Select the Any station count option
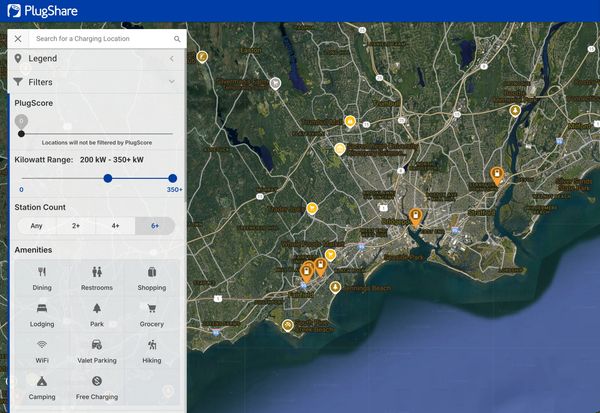Image resolution: width=600 pixels, height=413 pixels. [x=36, y=226]
